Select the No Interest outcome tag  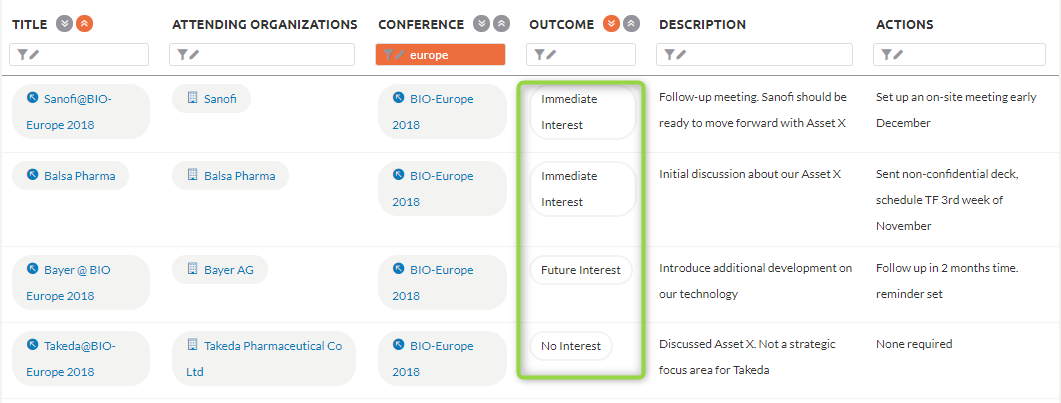coord(570,346)
